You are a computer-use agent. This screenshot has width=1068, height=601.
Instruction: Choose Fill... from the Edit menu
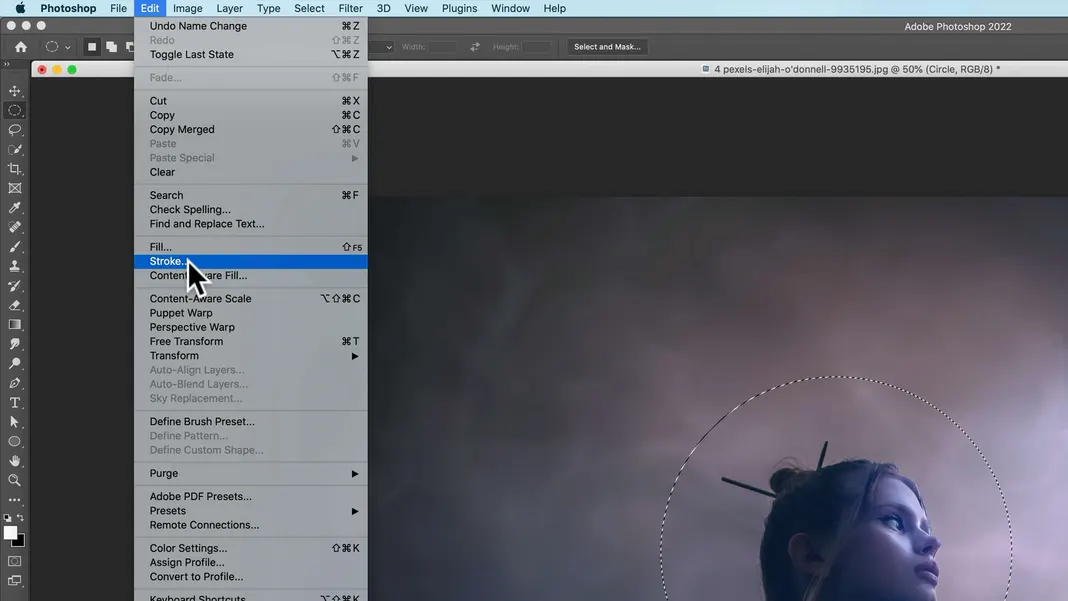pyautogui.click(x=252, y=247)
